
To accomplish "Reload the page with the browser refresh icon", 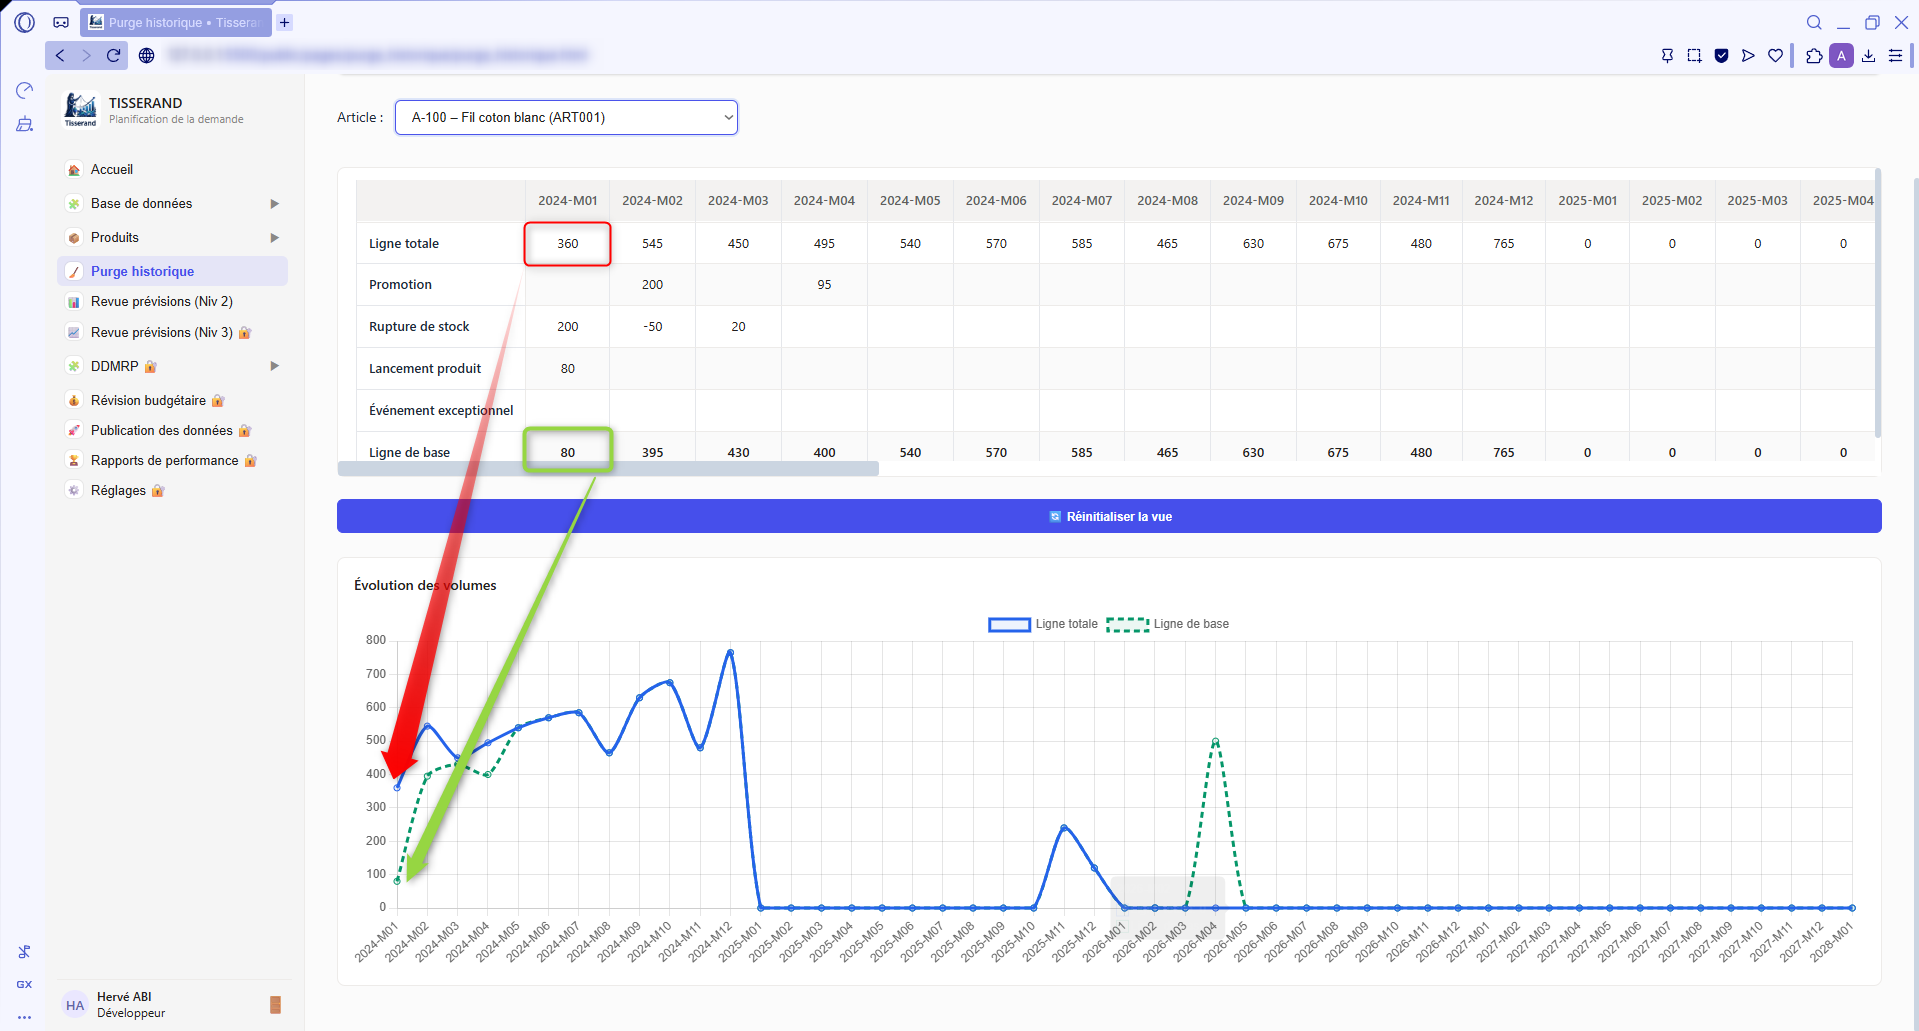I will point(113,56).
